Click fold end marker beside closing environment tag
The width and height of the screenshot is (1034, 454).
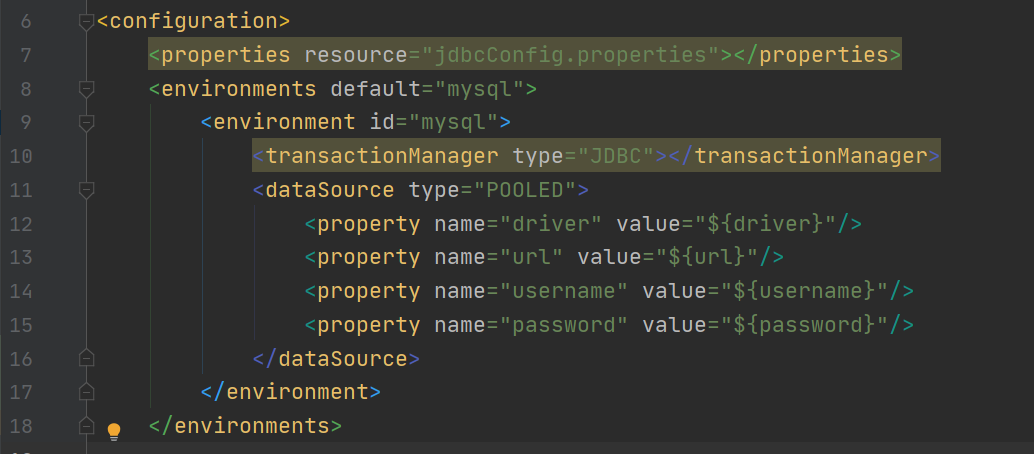[x=86, y=393]
